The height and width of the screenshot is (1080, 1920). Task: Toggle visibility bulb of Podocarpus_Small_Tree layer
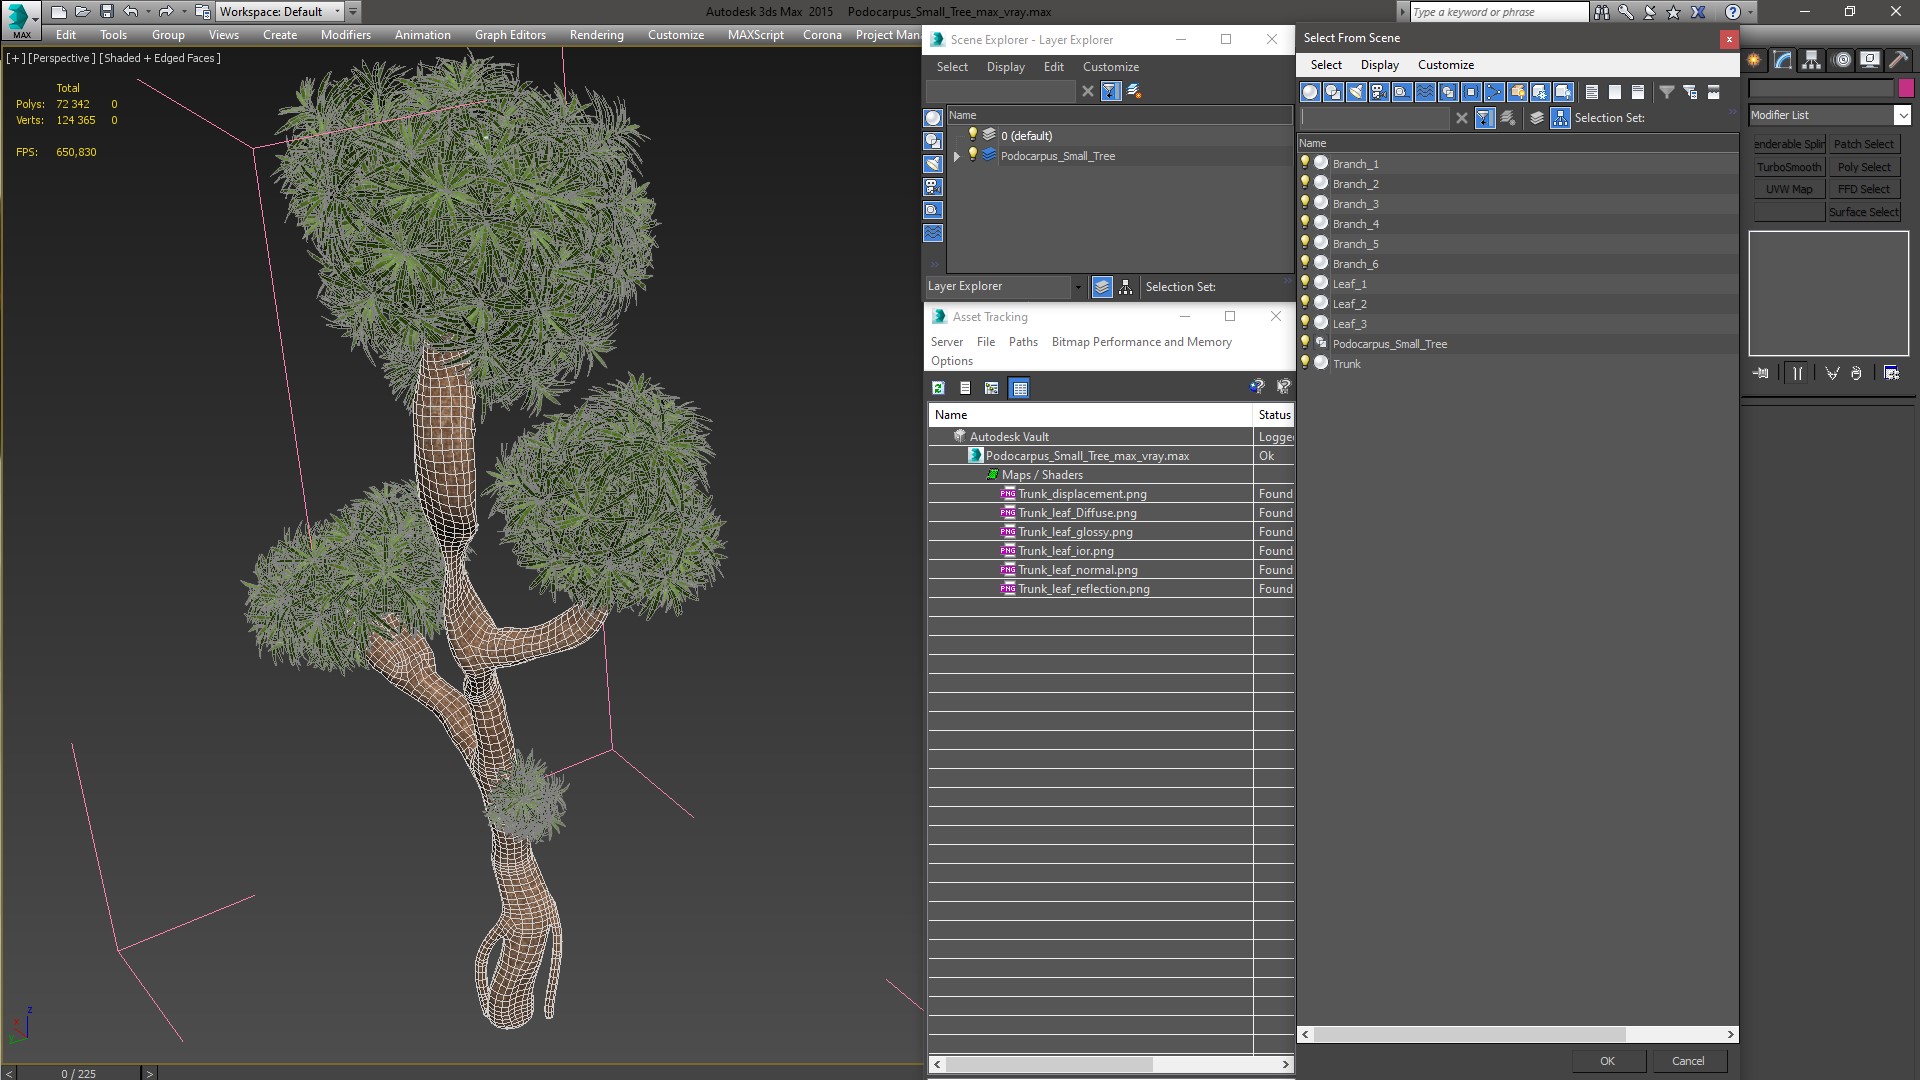point(972,155)
